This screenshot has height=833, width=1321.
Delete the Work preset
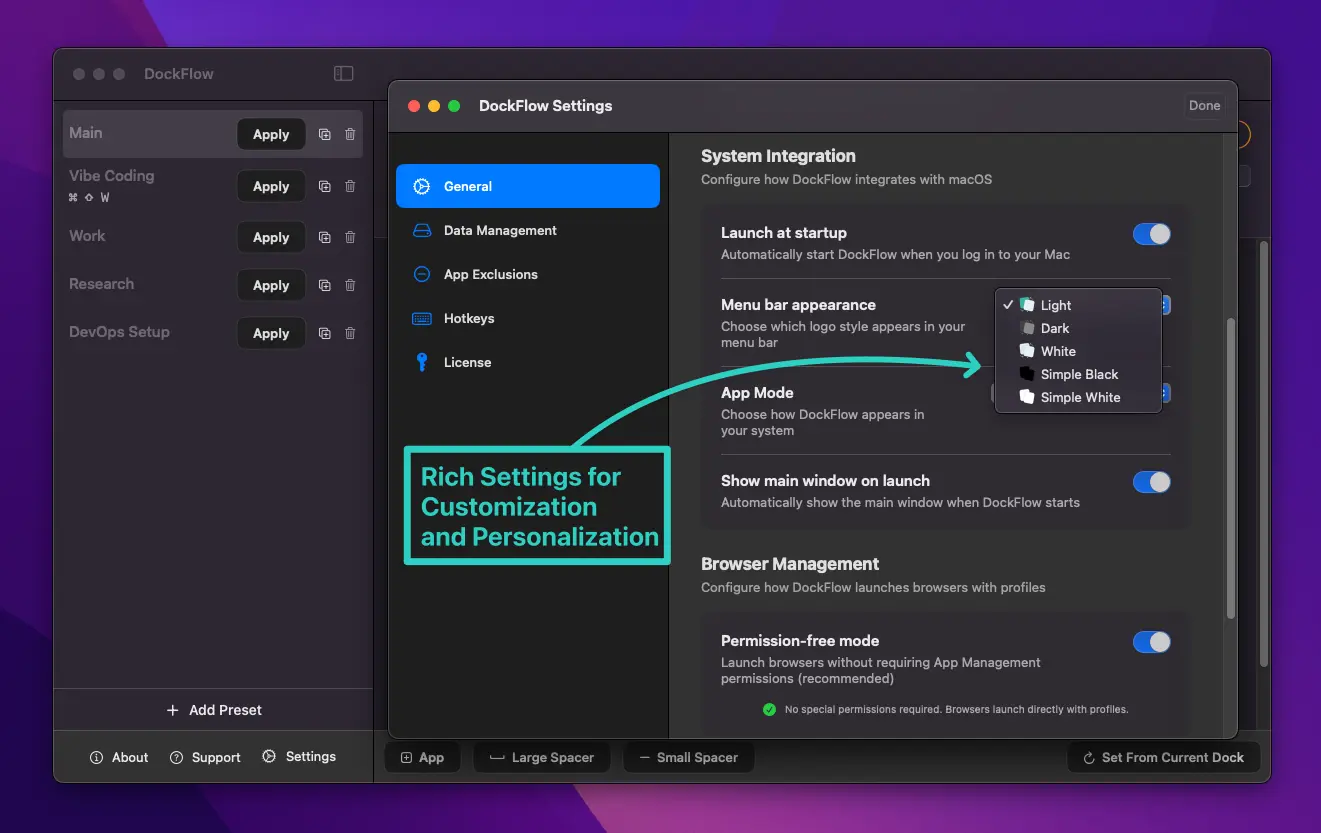click(x=350, y=237)
